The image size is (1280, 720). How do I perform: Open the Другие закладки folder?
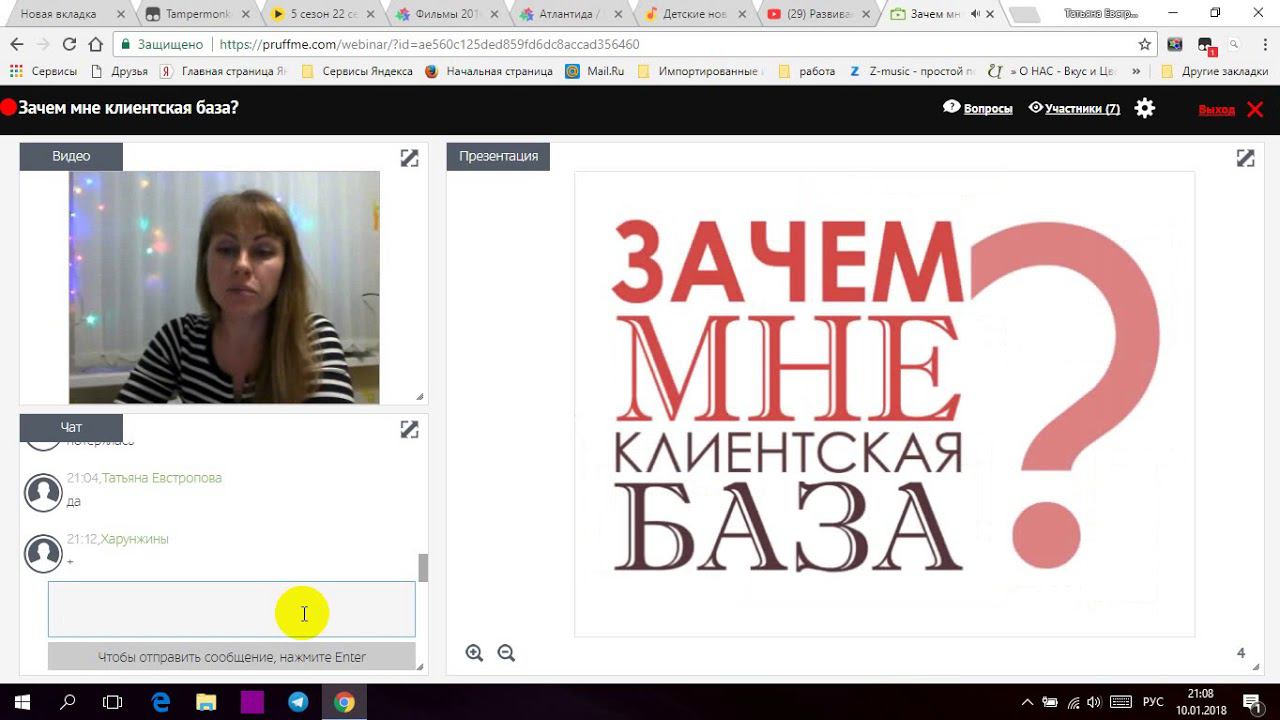point(1214,71)
